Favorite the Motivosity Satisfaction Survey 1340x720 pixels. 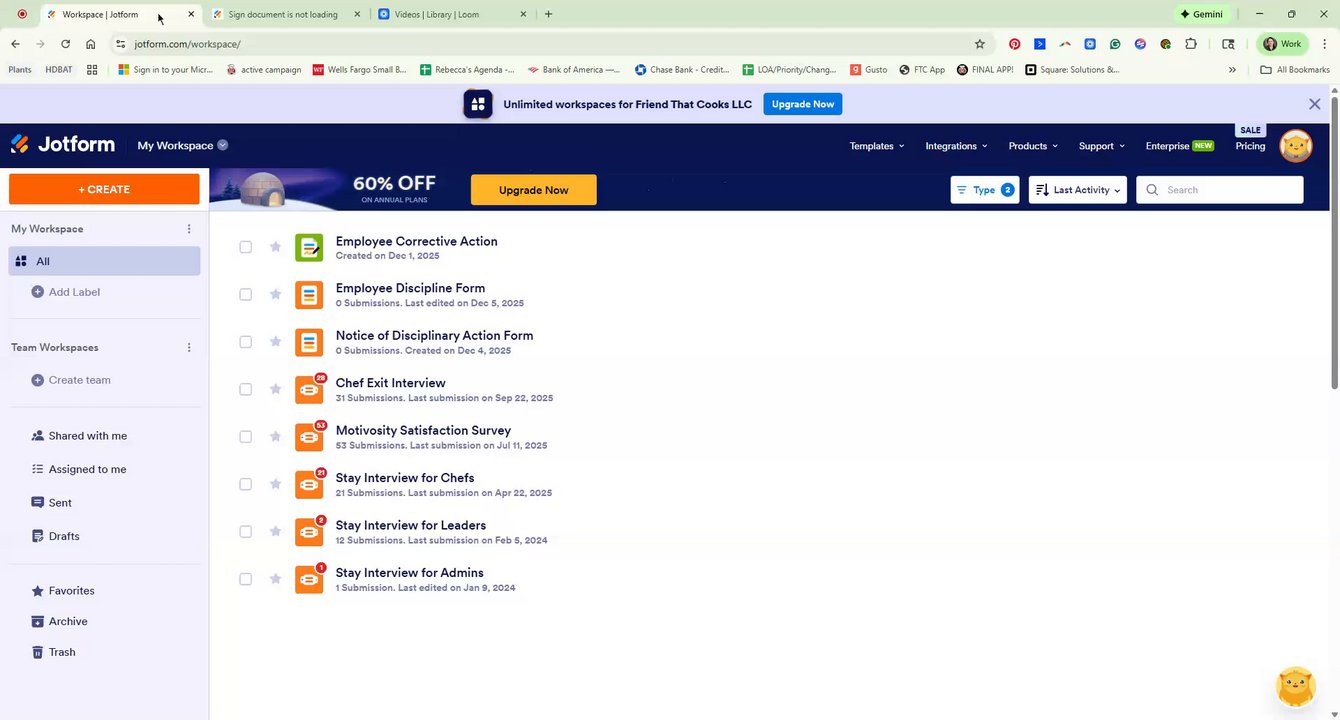[x=275, y=436]
